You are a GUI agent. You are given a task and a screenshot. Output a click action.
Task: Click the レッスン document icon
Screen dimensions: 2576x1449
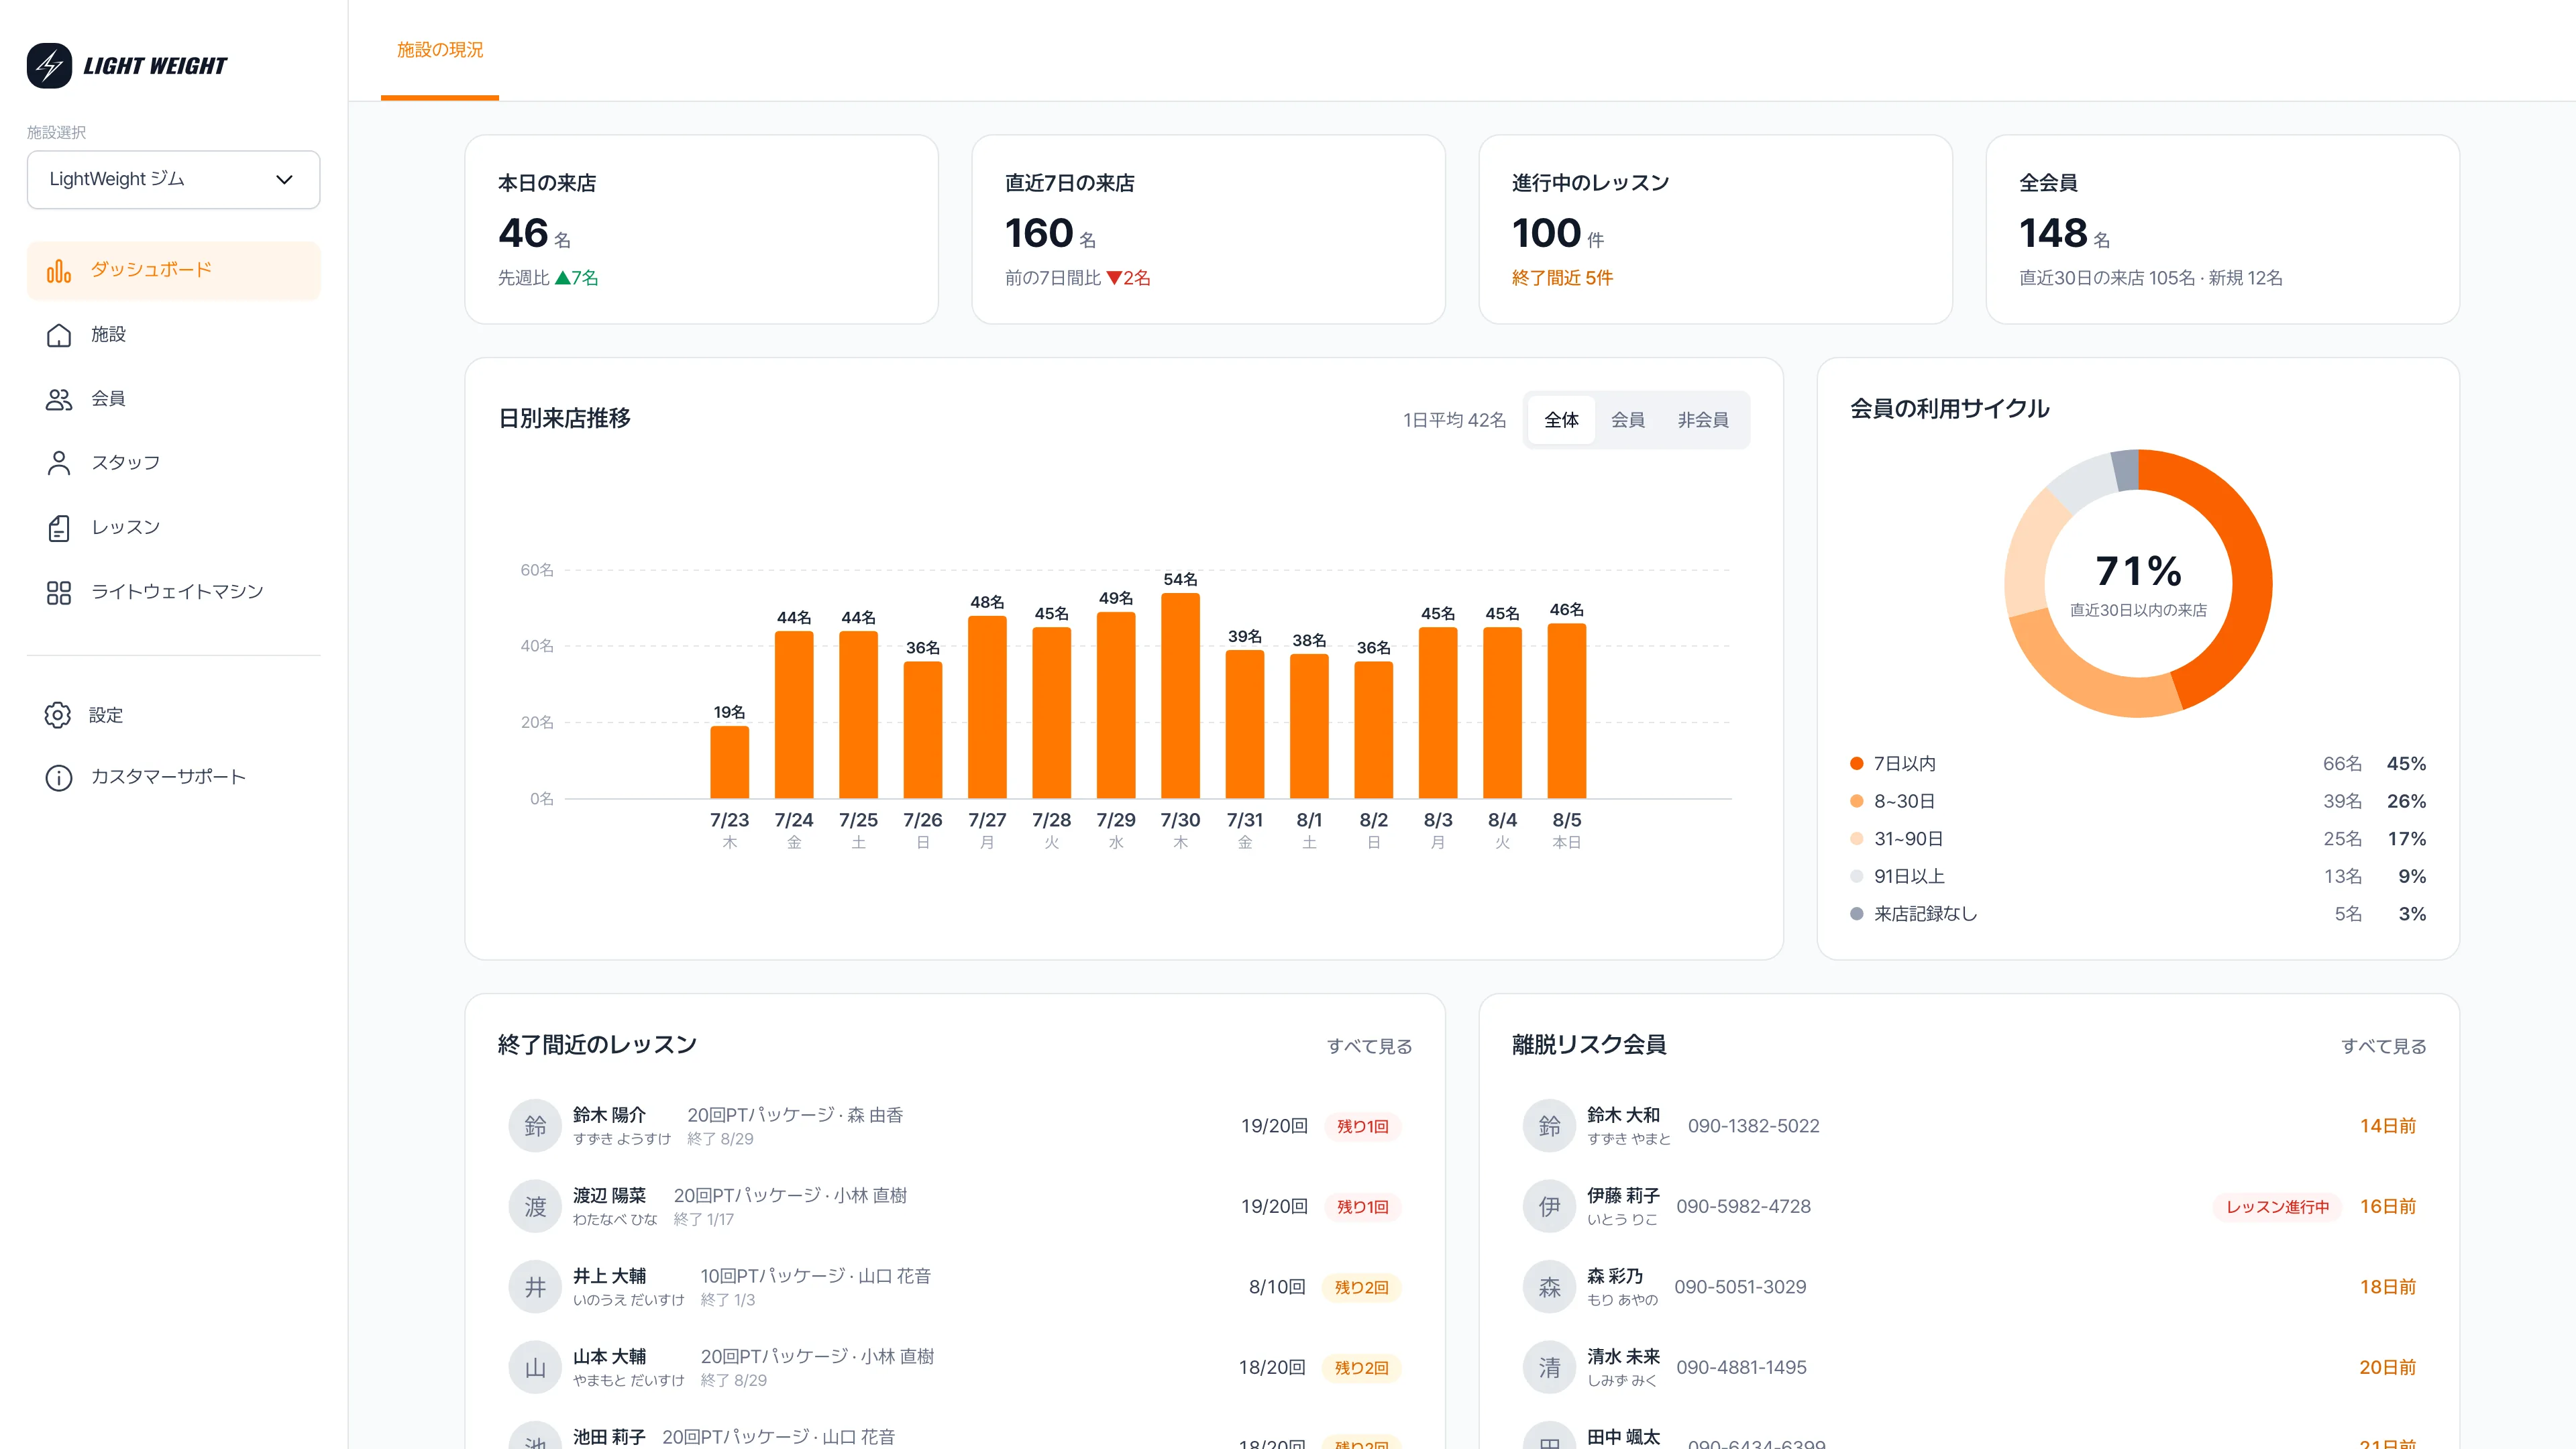(59, 528)
